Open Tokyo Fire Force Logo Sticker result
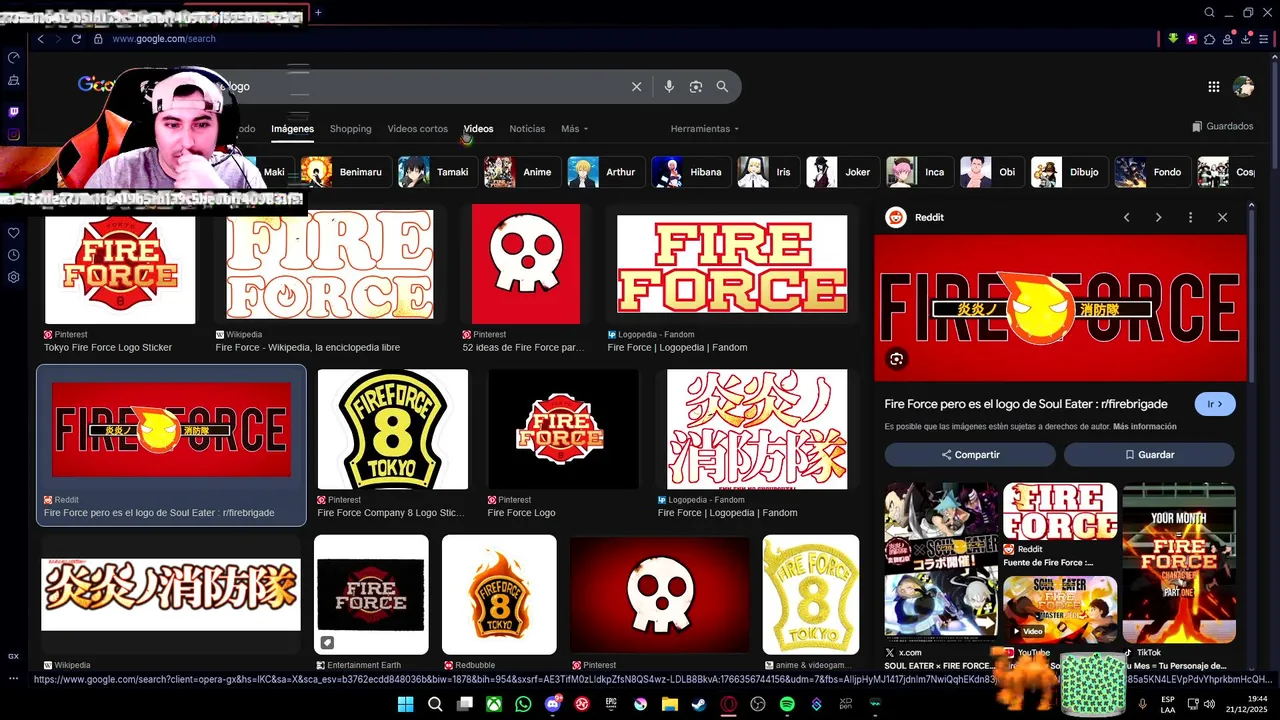The width and height of the screenshot is (1280, 720). 120,265
